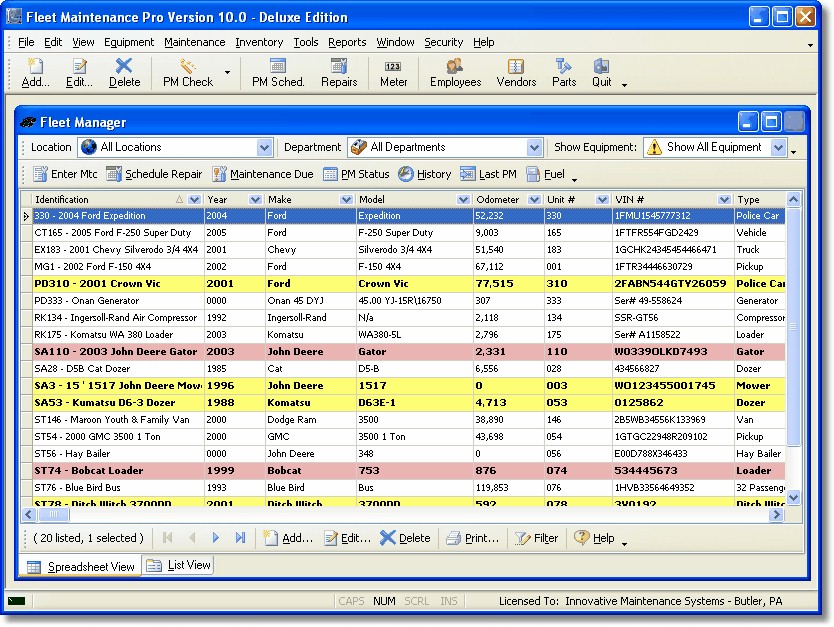Click the horizontal scrollbar right arrow

point(777,514)
